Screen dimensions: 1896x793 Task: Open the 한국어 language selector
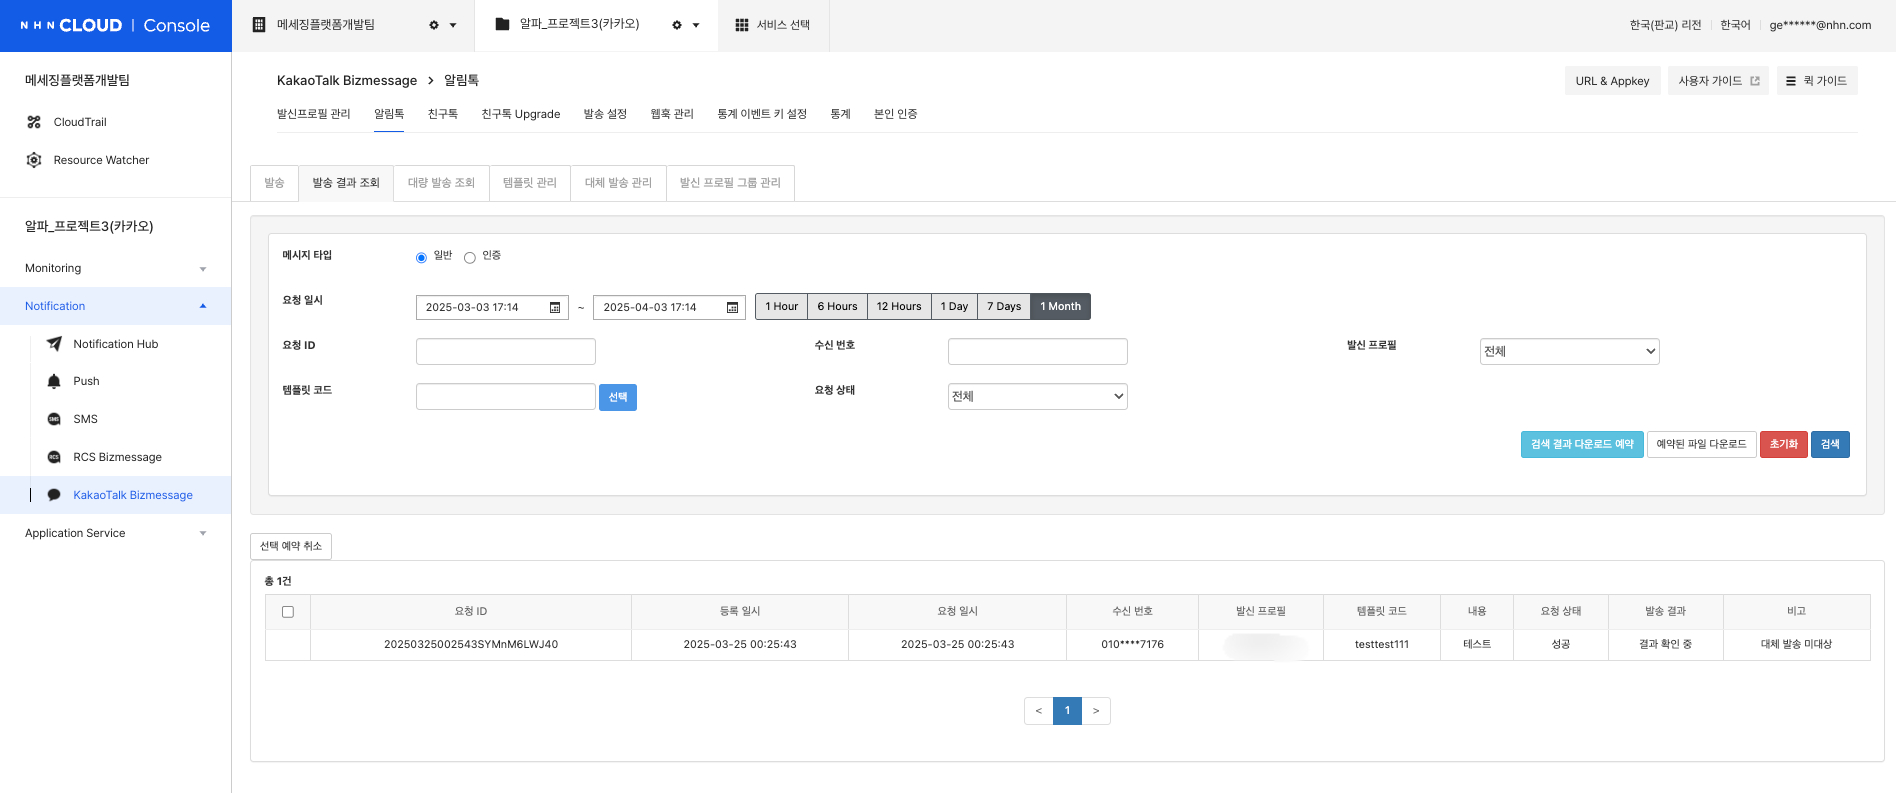(x=1735, y=25)
